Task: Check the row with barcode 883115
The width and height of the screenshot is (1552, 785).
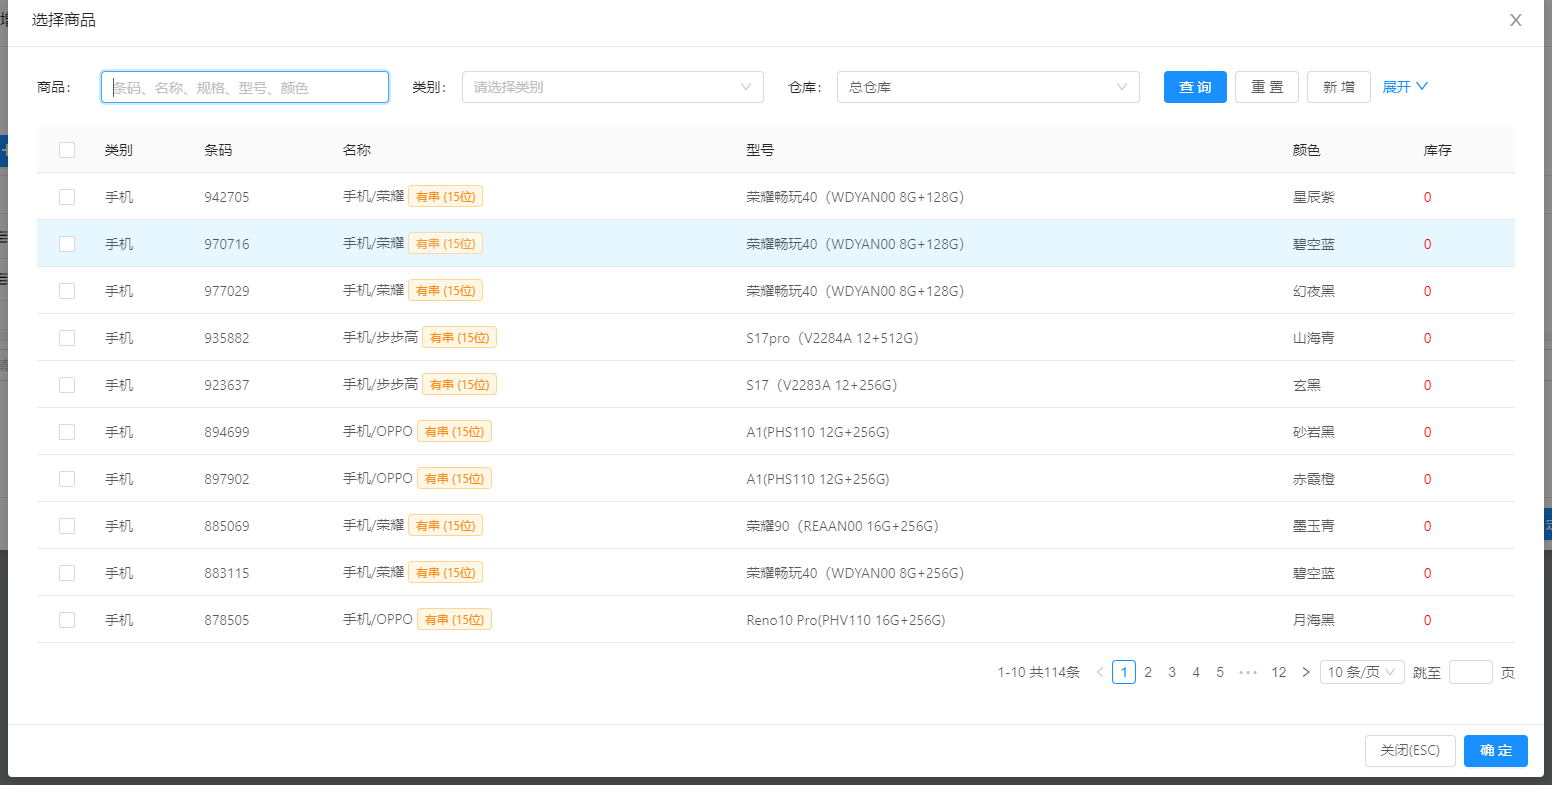Action: (67, 573)
